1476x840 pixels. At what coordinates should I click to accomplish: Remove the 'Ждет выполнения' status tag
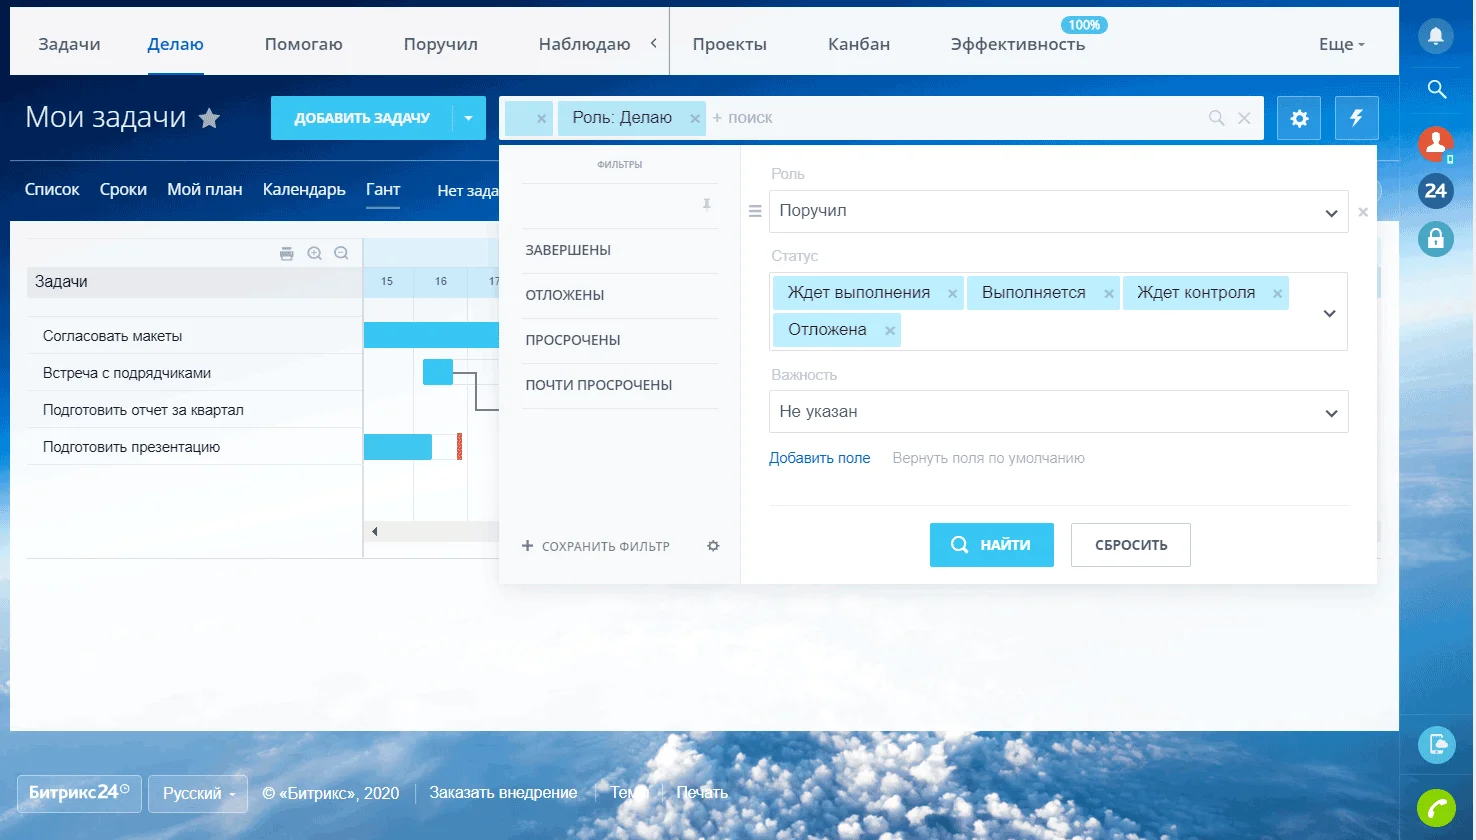tap(952, 294)
